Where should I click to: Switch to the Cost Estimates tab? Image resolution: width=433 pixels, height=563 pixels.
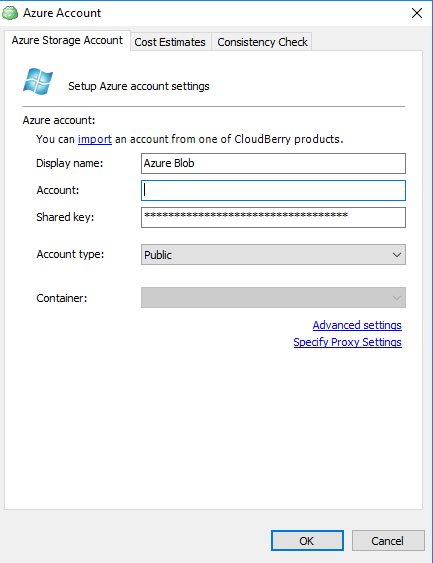[x=170, y=42]
